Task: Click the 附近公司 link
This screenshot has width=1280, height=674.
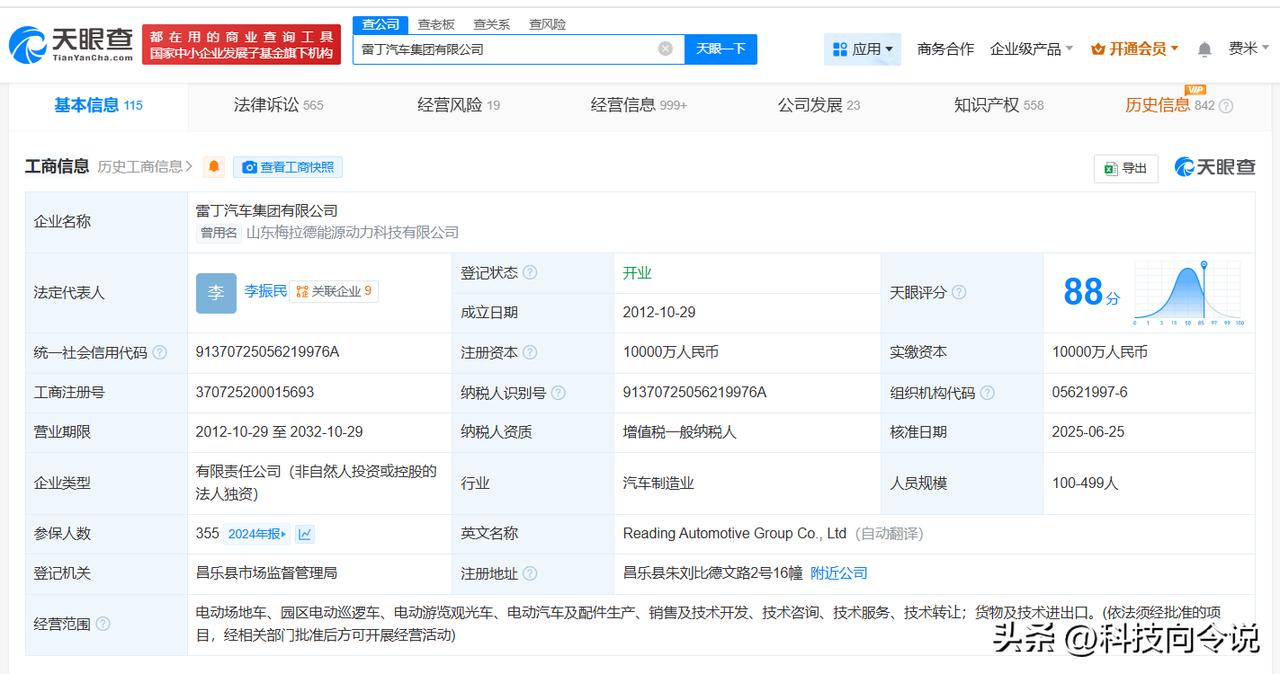Action: coord(839,573)
